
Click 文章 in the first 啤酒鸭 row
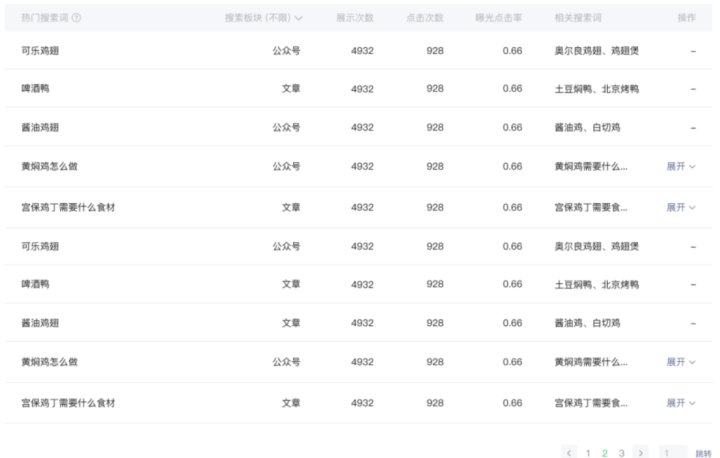tap(291, 88)
